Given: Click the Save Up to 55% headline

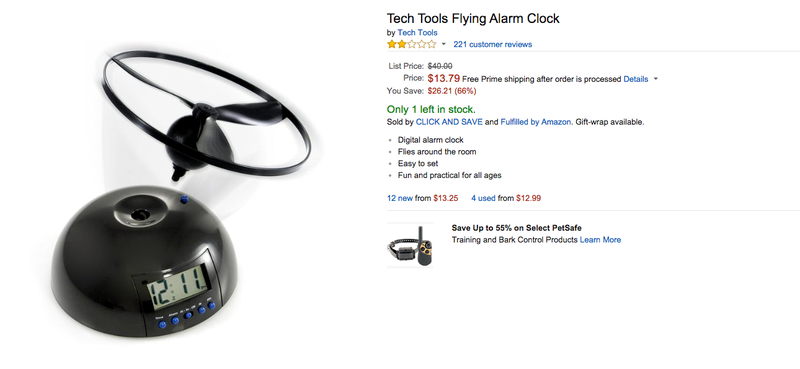Looking at the screenshot, I should 516,228.
